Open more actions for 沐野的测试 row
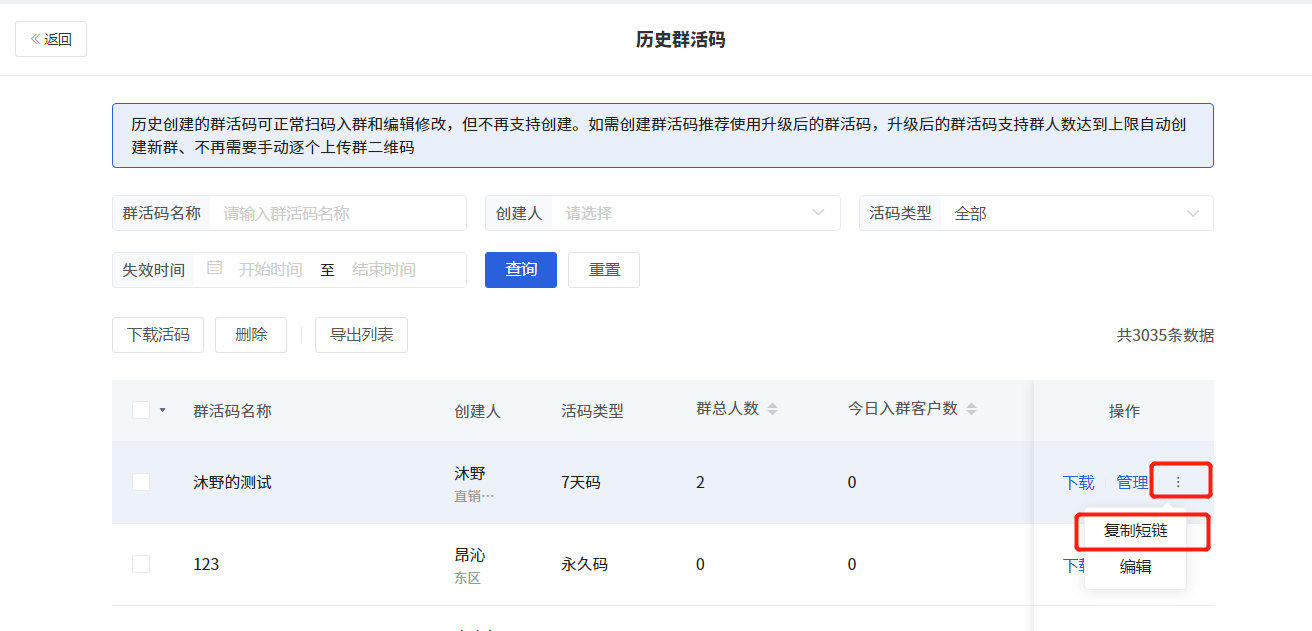 pyautogui.click(x=1178, y=482)
